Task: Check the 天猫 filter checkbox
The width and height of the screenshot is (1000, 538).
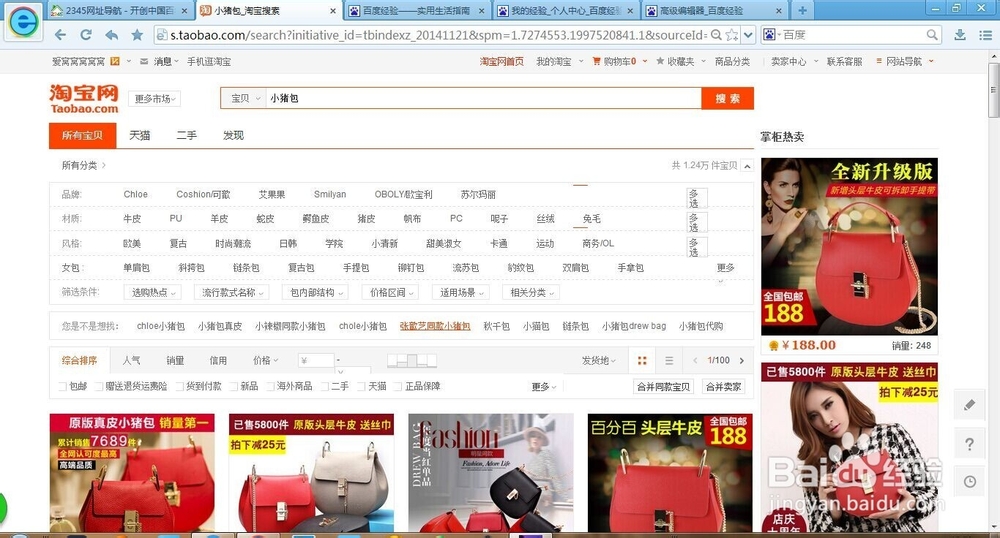Action: pyautogui.click(x=362, y=386)
